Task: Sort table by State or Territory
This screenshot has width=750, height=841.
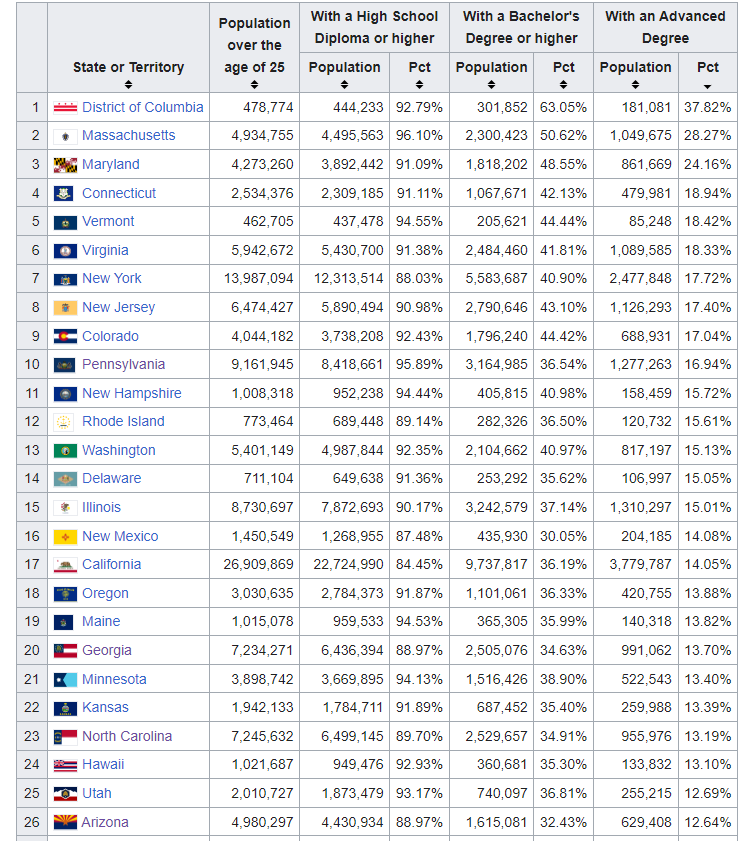Action: 128,85
